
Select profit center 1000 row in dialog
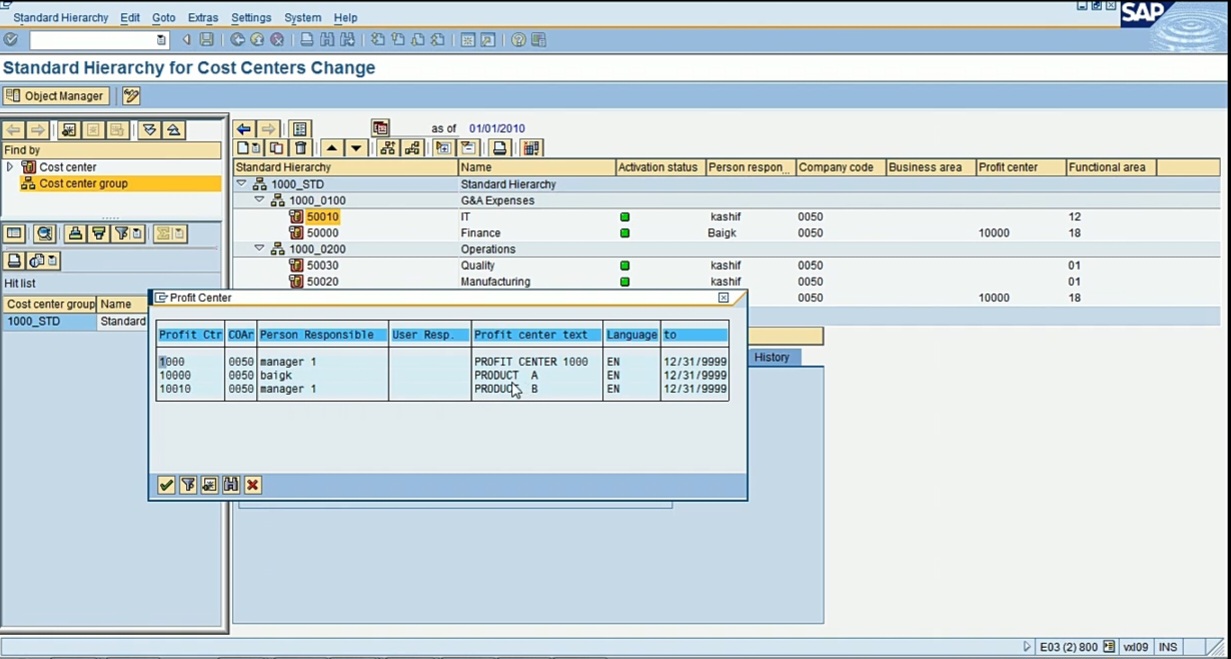[x=442, y=361]
